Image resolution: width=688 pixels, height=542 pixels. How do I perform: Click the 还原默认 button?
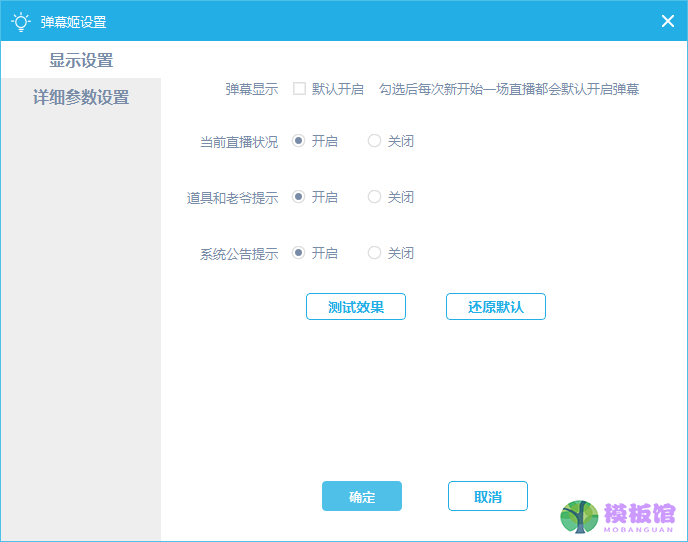pos(496,306)
